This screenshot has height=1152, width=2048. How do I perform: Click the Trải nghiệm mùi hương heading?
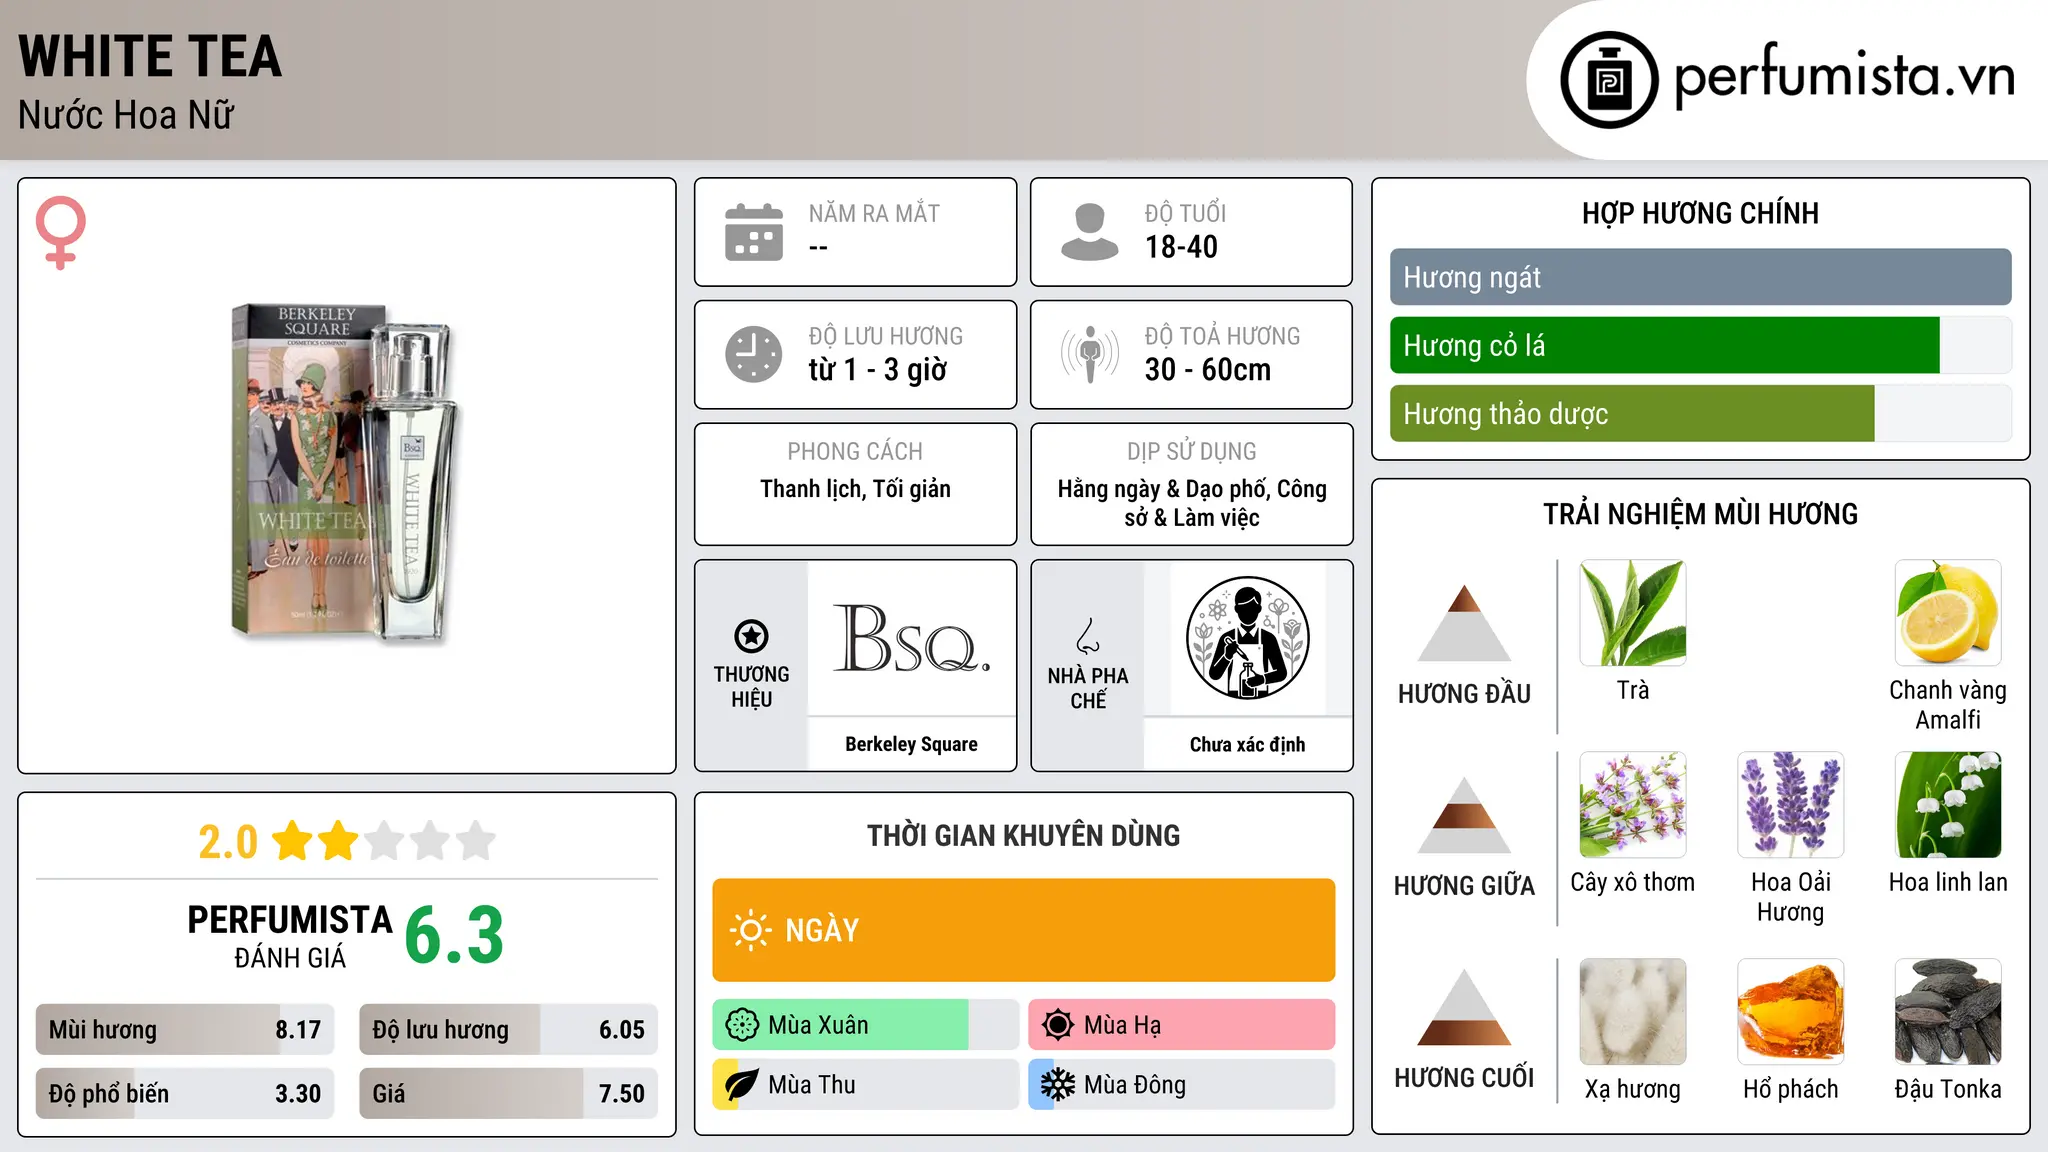tap(1700, 514)
